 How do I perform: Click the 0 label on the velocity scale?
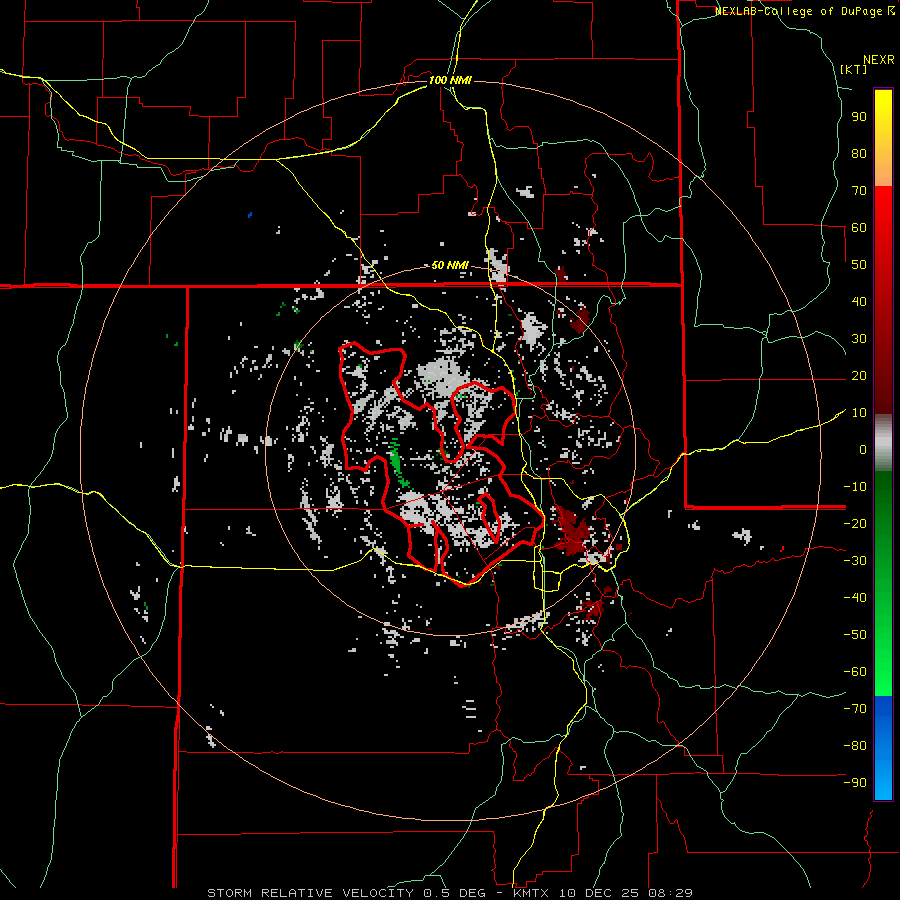tap(861, 449)
